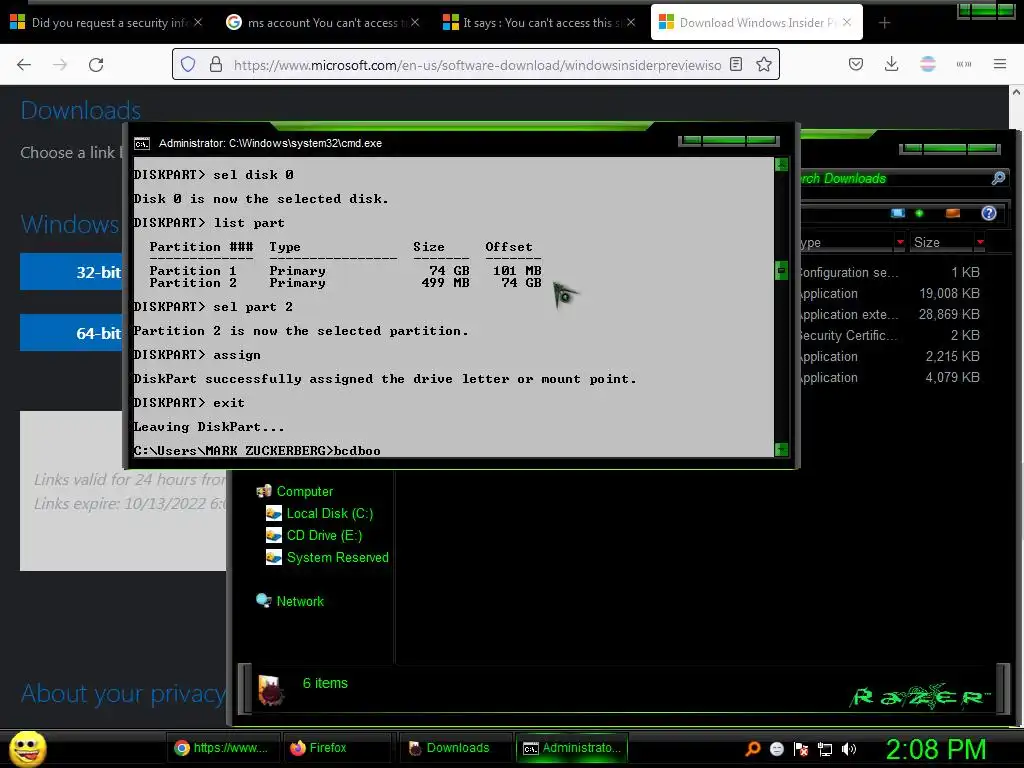Open explorer help question mark icon
The width and height of the screenshot is (1024, 768).
(989, 213)
